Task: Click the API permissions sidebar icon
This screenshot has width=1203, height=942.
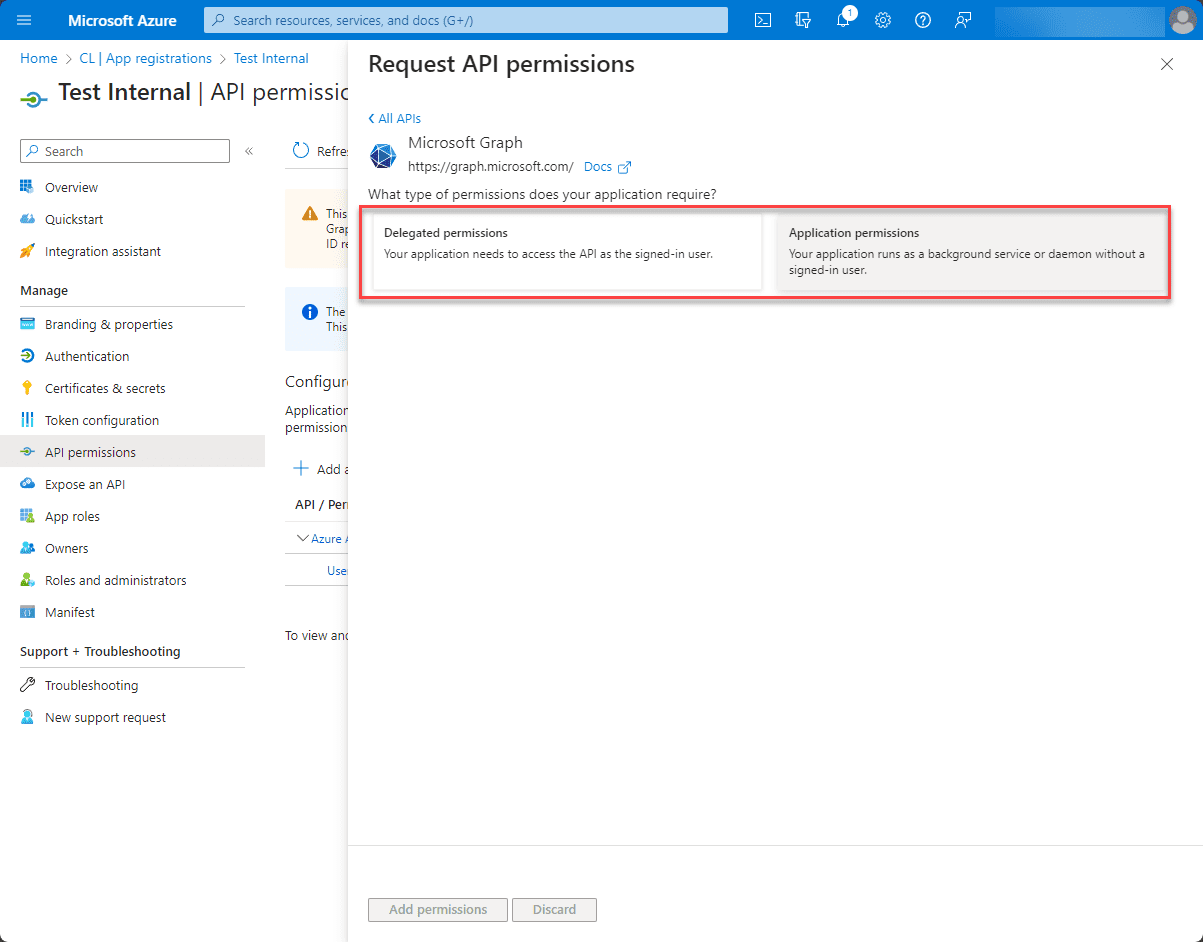Action: pos(27,452)
